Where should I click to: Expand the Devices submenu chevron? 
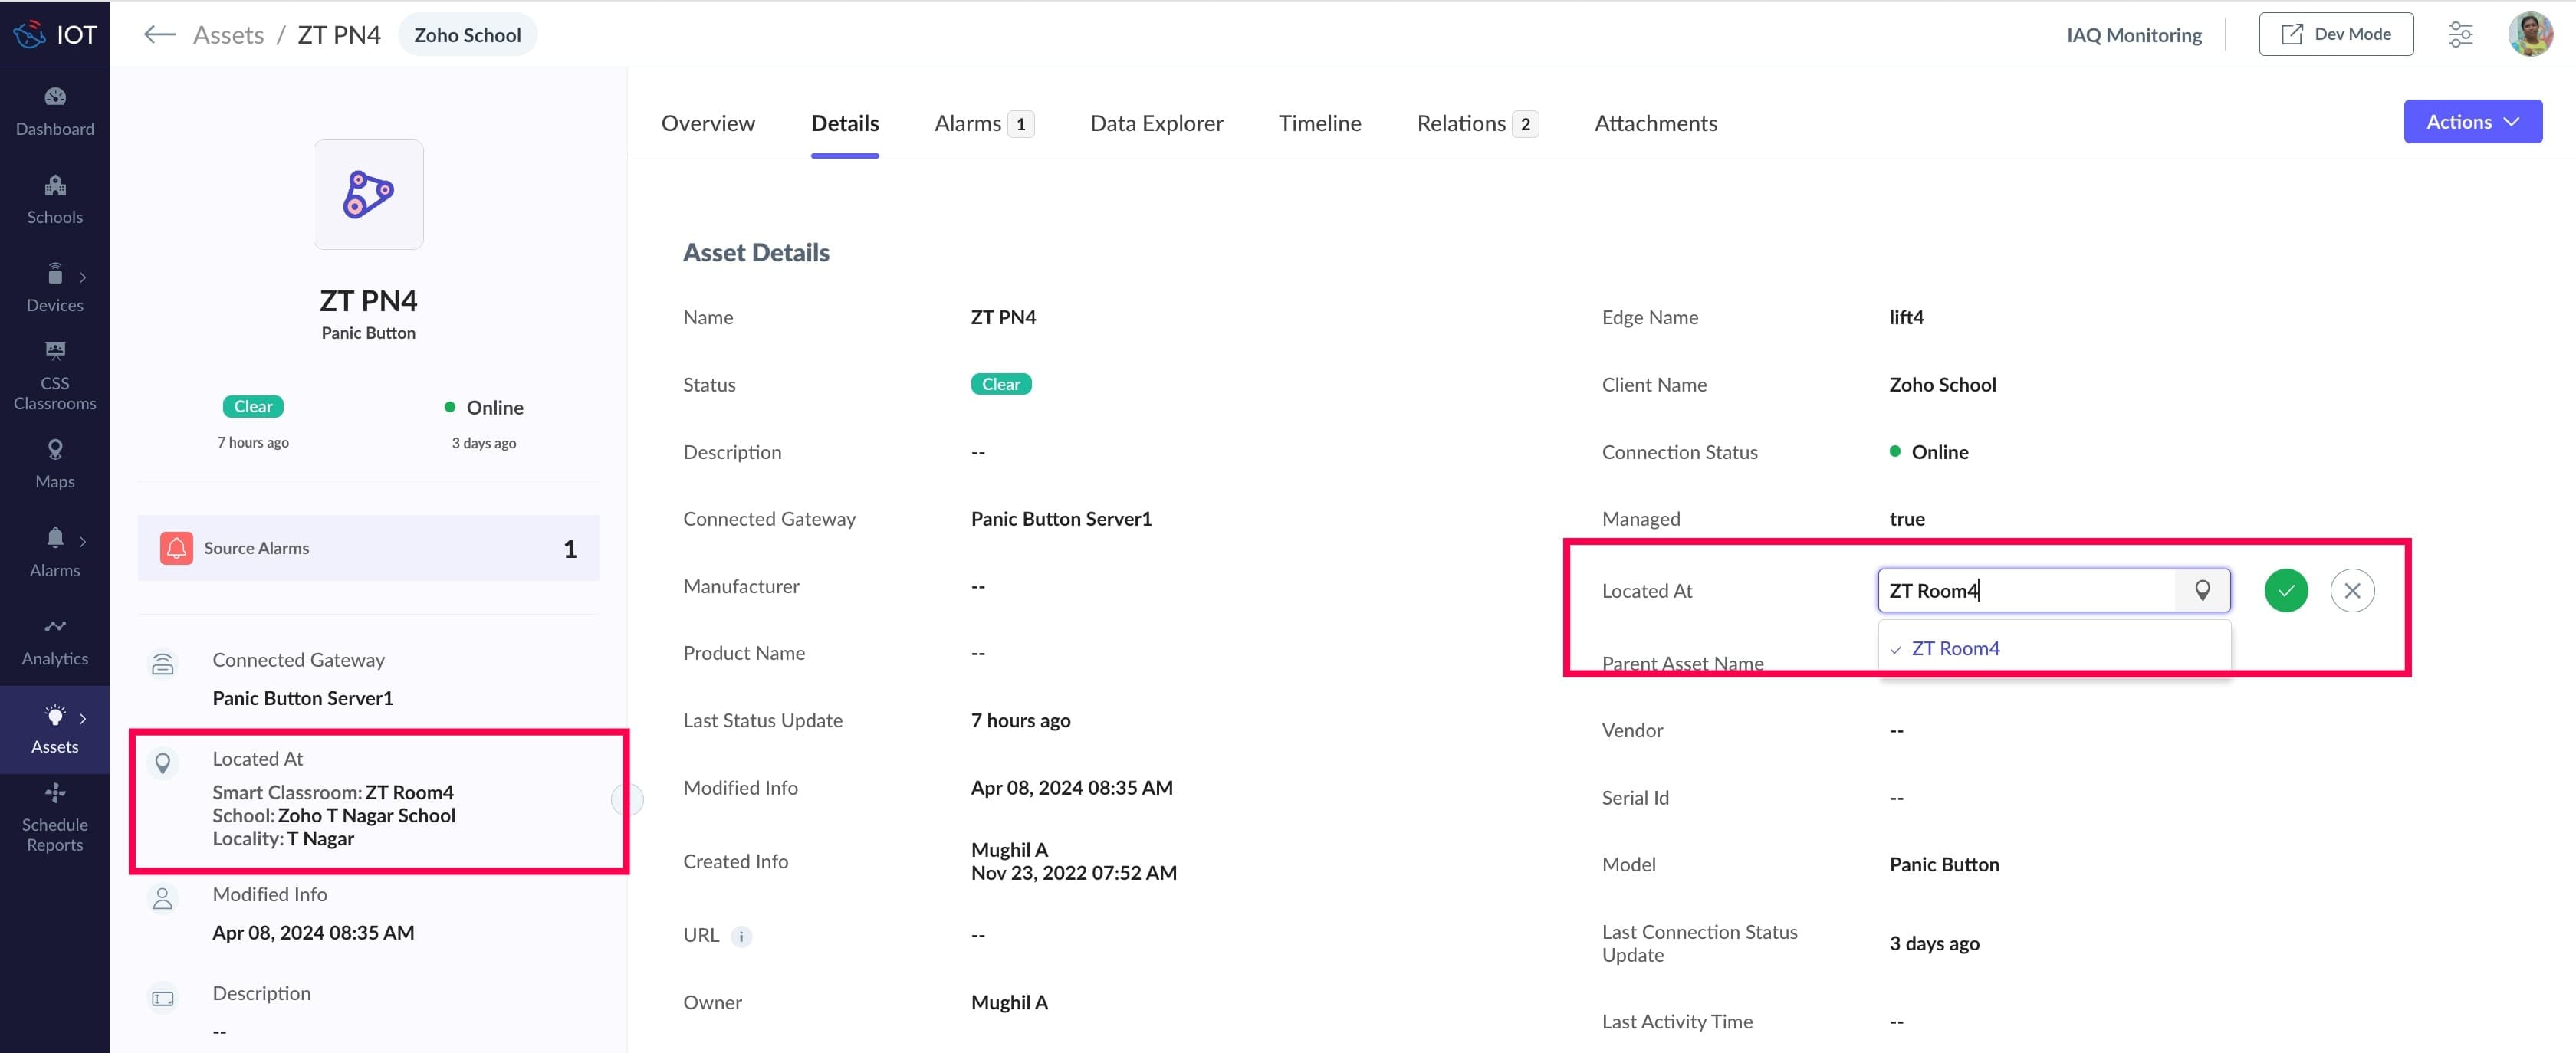tap(83, 277)
